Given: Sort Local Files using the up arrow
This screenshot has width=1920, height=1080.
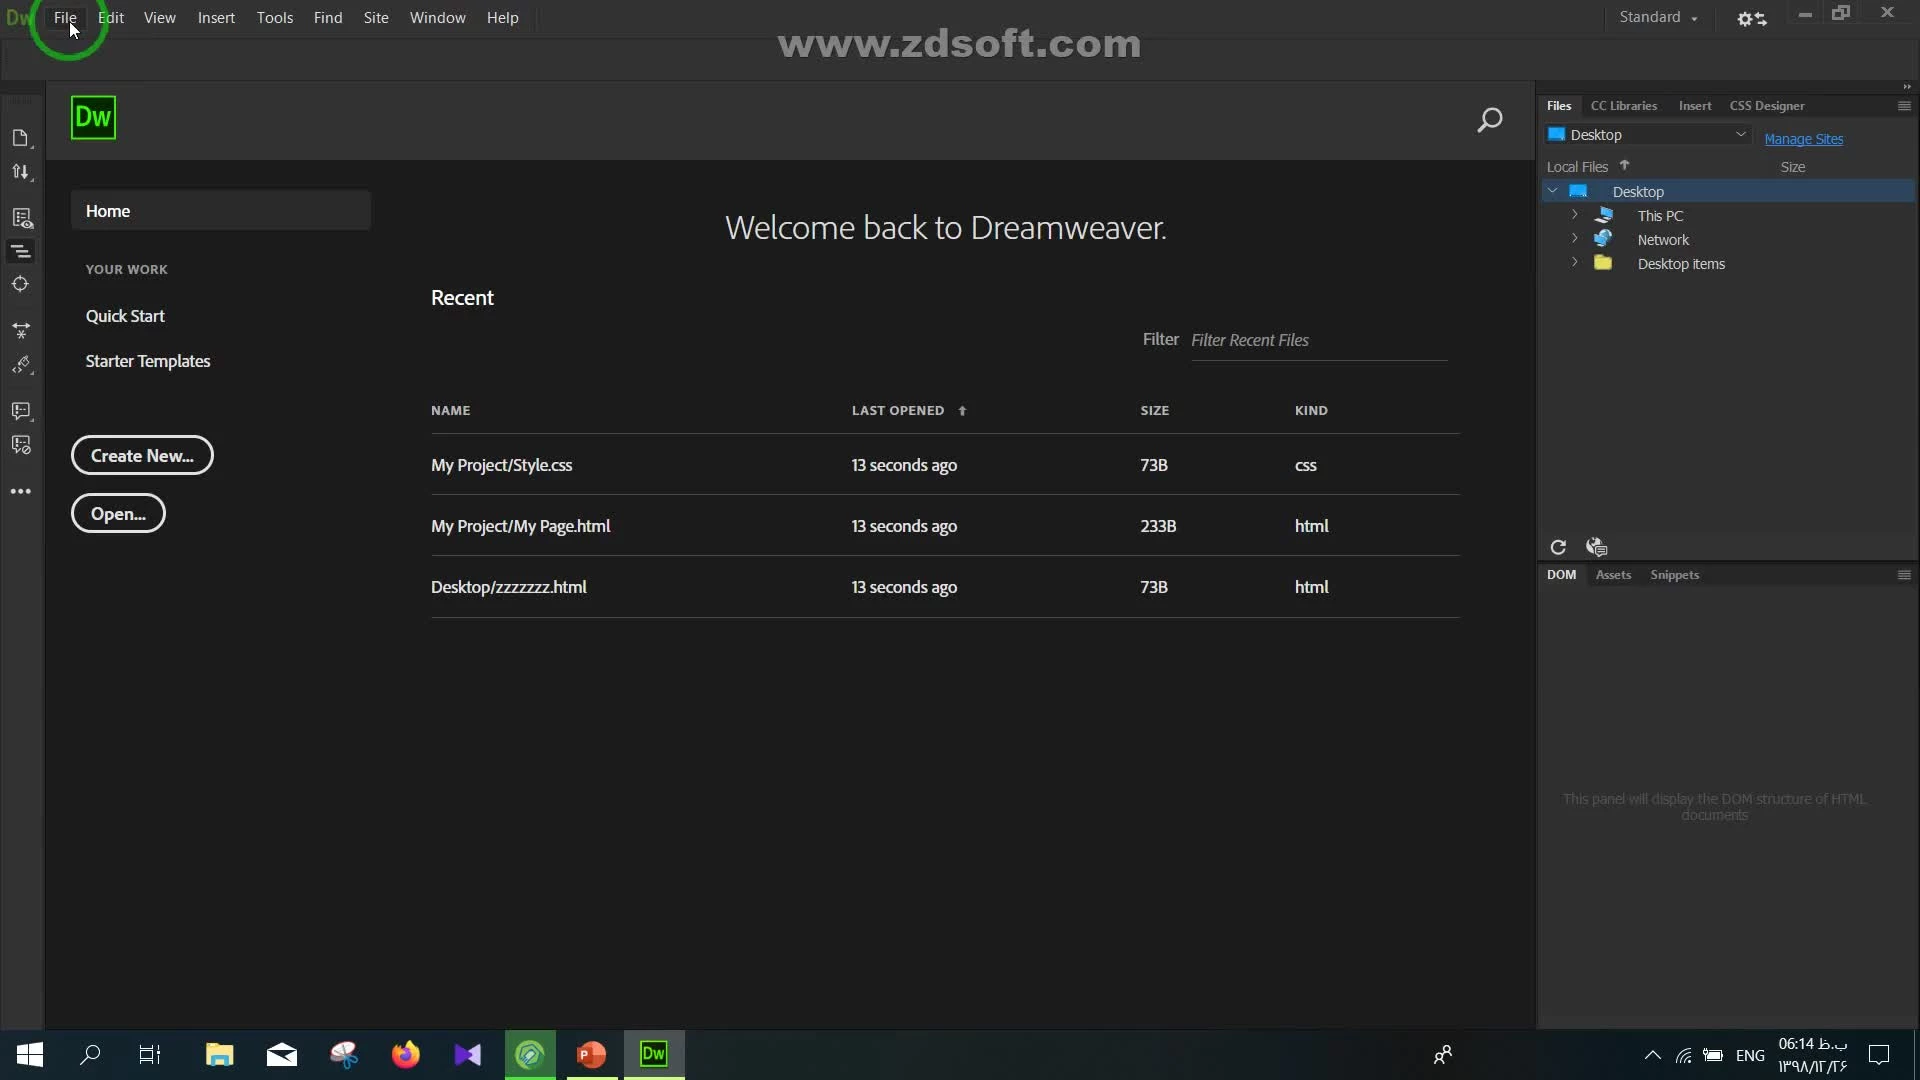Looking at the screenshot, I should (x=1624, y=166).
